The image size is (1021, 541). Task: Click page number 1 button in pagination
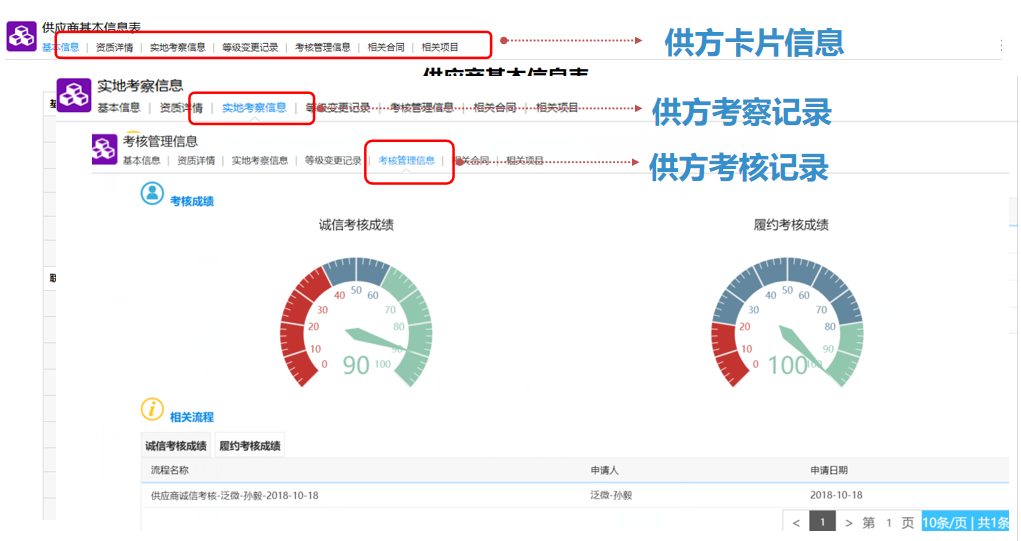822,523
